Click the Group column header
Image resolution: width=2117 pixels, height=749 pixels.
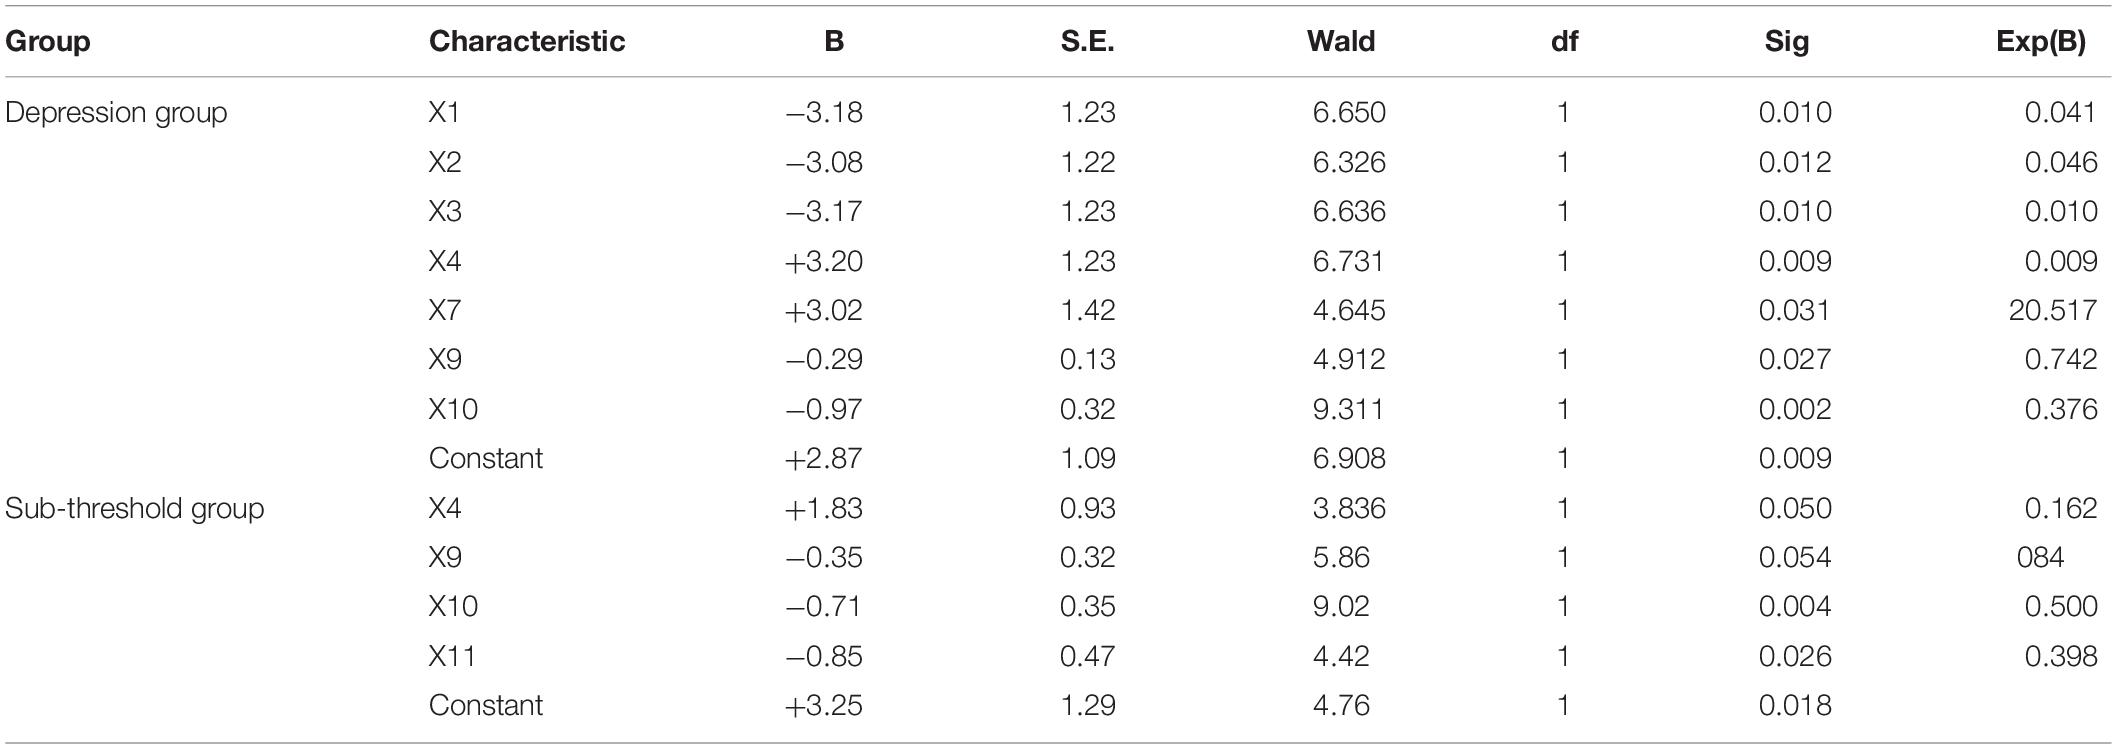tap(48, 41)
